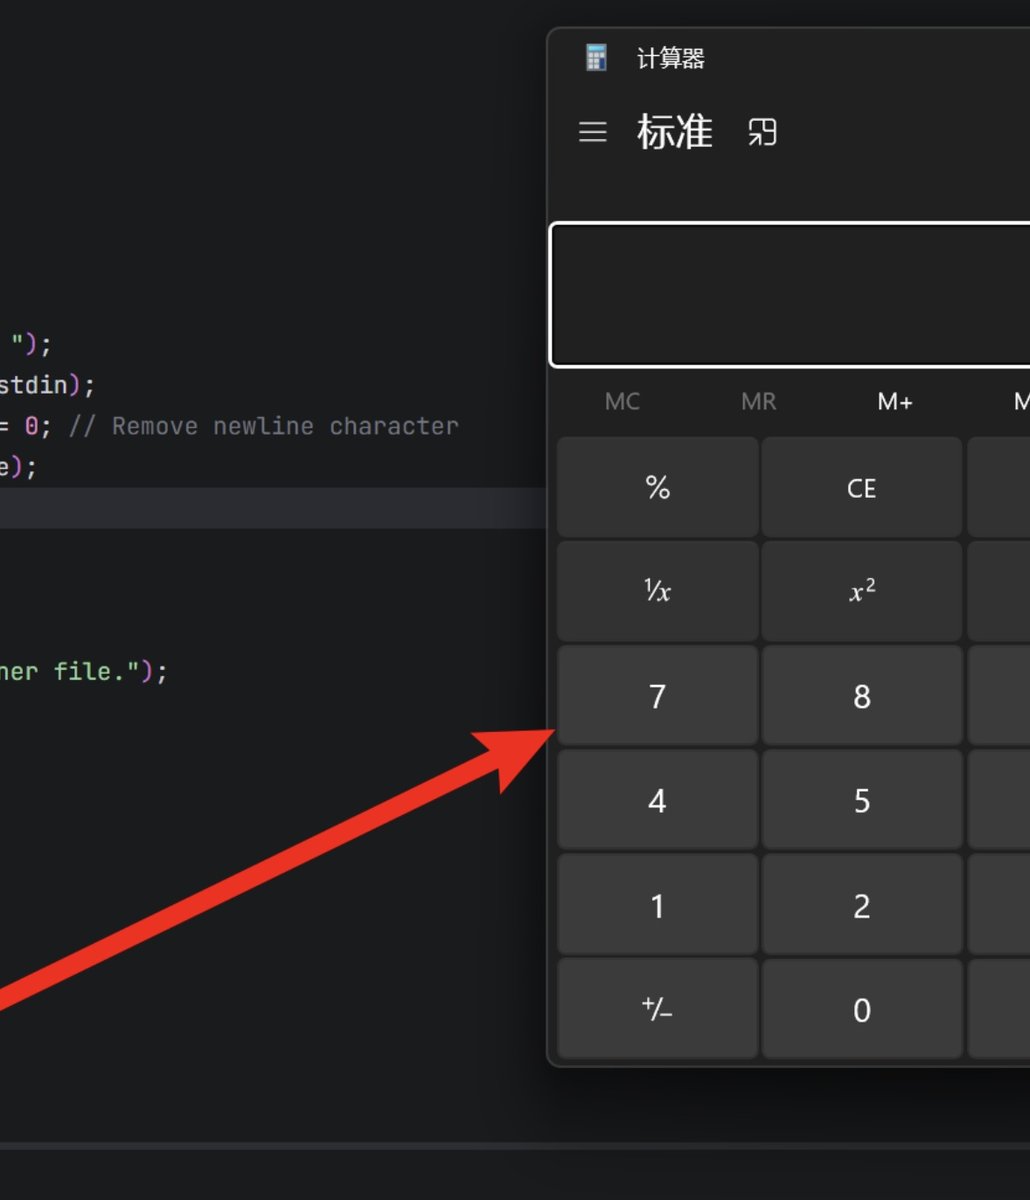This screenshot has width=1030, height=1200.
Task: Open the calculator hamburger navigation menu
Action: 593,132
